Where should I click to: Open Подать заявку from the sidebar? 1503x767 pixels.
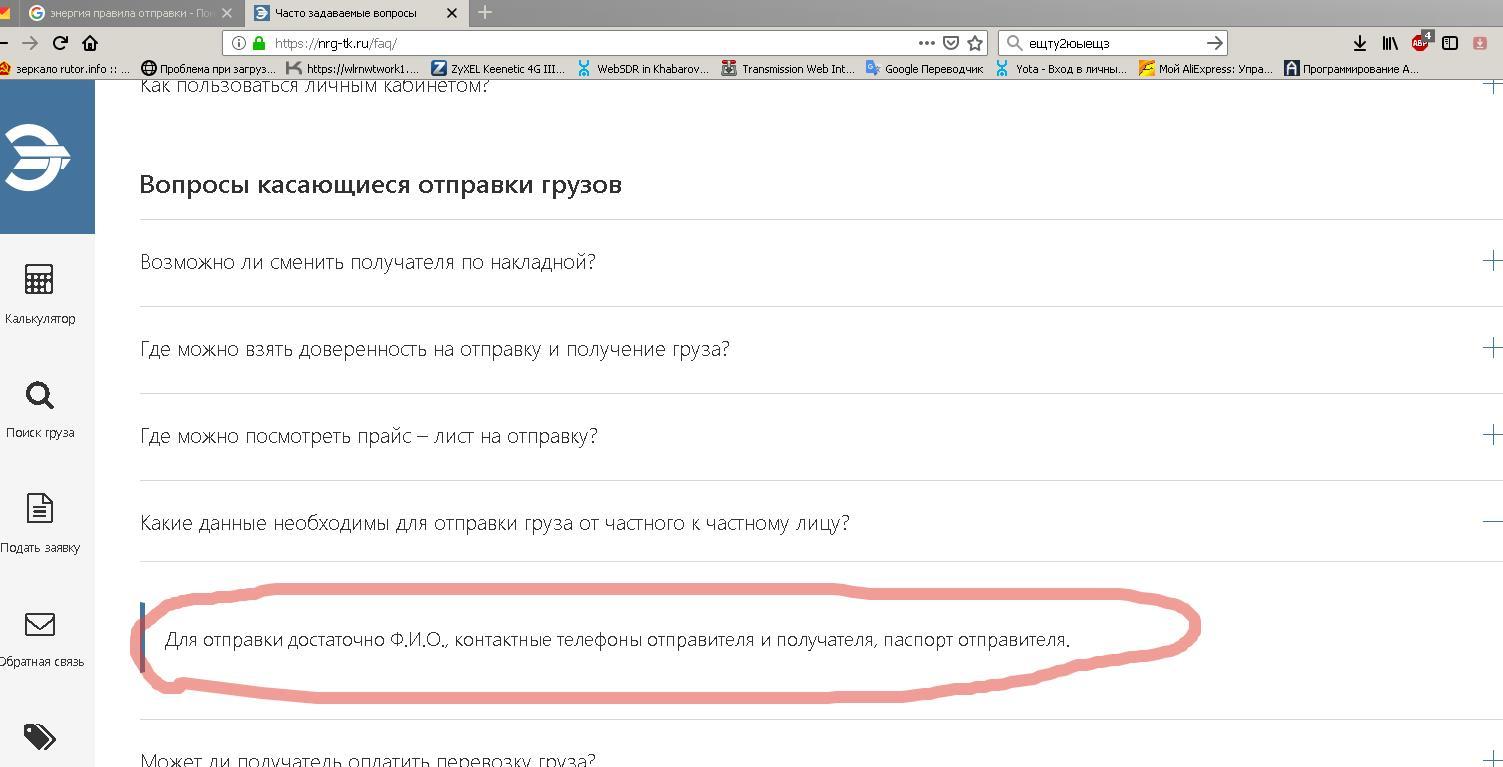click(39, 522)
